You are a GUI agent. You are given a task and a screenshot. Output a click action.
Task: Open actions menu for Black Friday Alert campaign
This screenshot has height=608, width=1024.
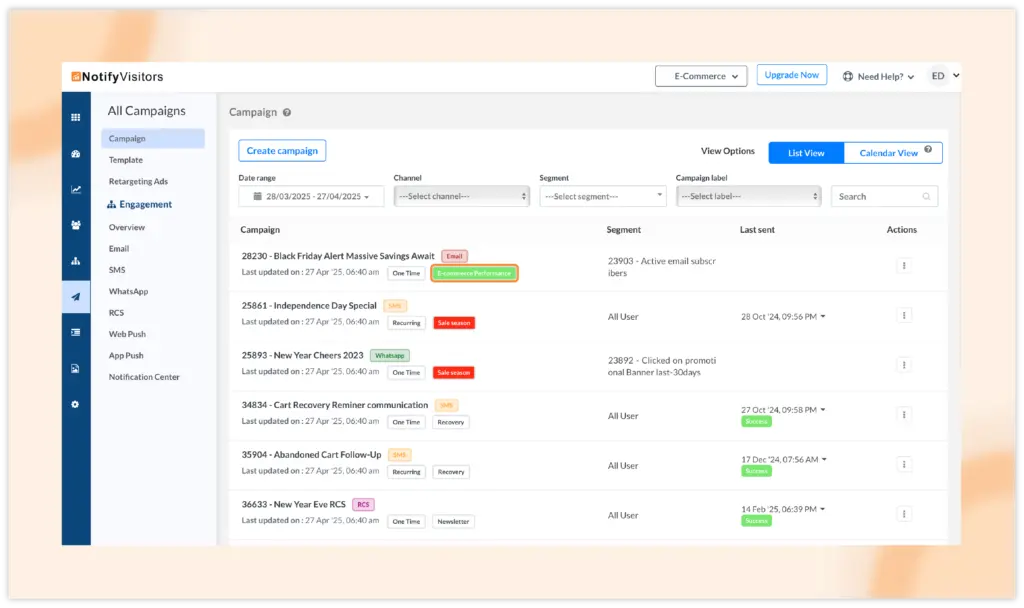click(903, 265)
